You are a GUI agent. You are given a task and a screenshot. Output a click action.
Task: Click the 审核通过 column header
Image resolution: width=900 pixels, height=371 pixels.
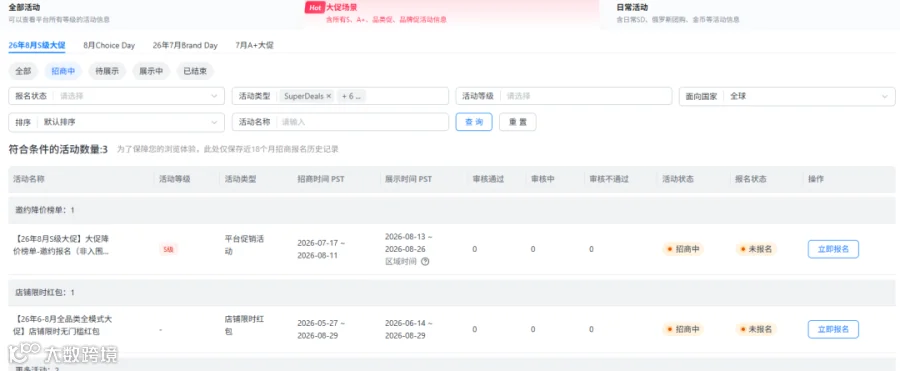488,179
